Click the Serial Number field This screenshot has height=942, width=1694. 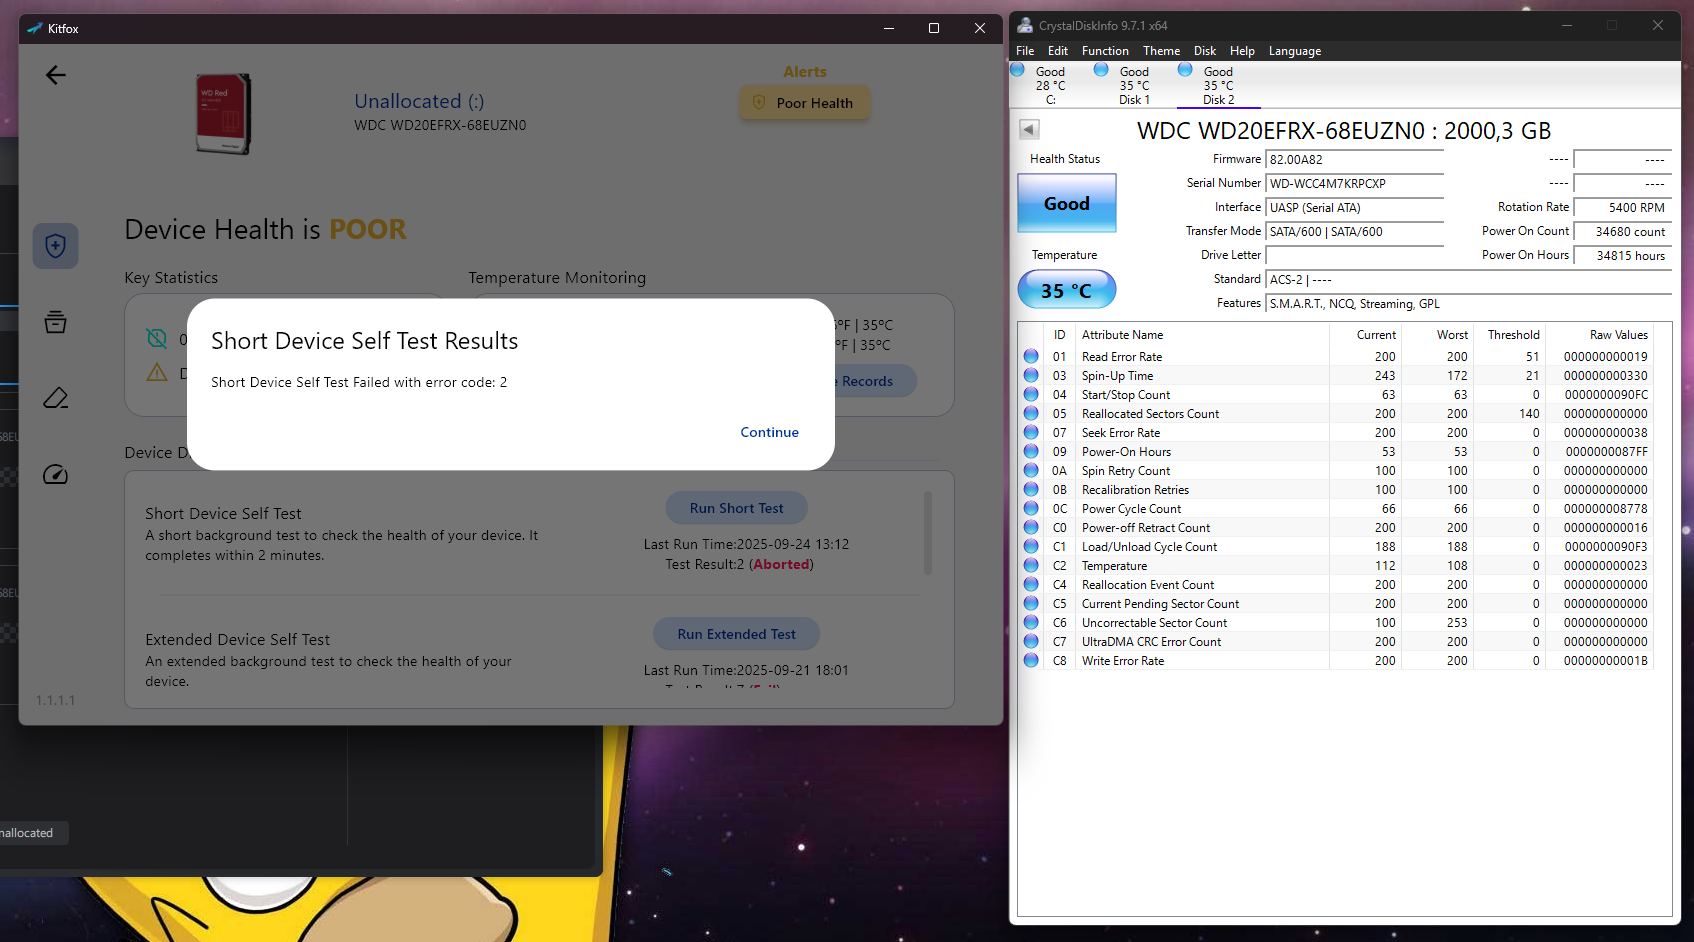(1355, 184)
